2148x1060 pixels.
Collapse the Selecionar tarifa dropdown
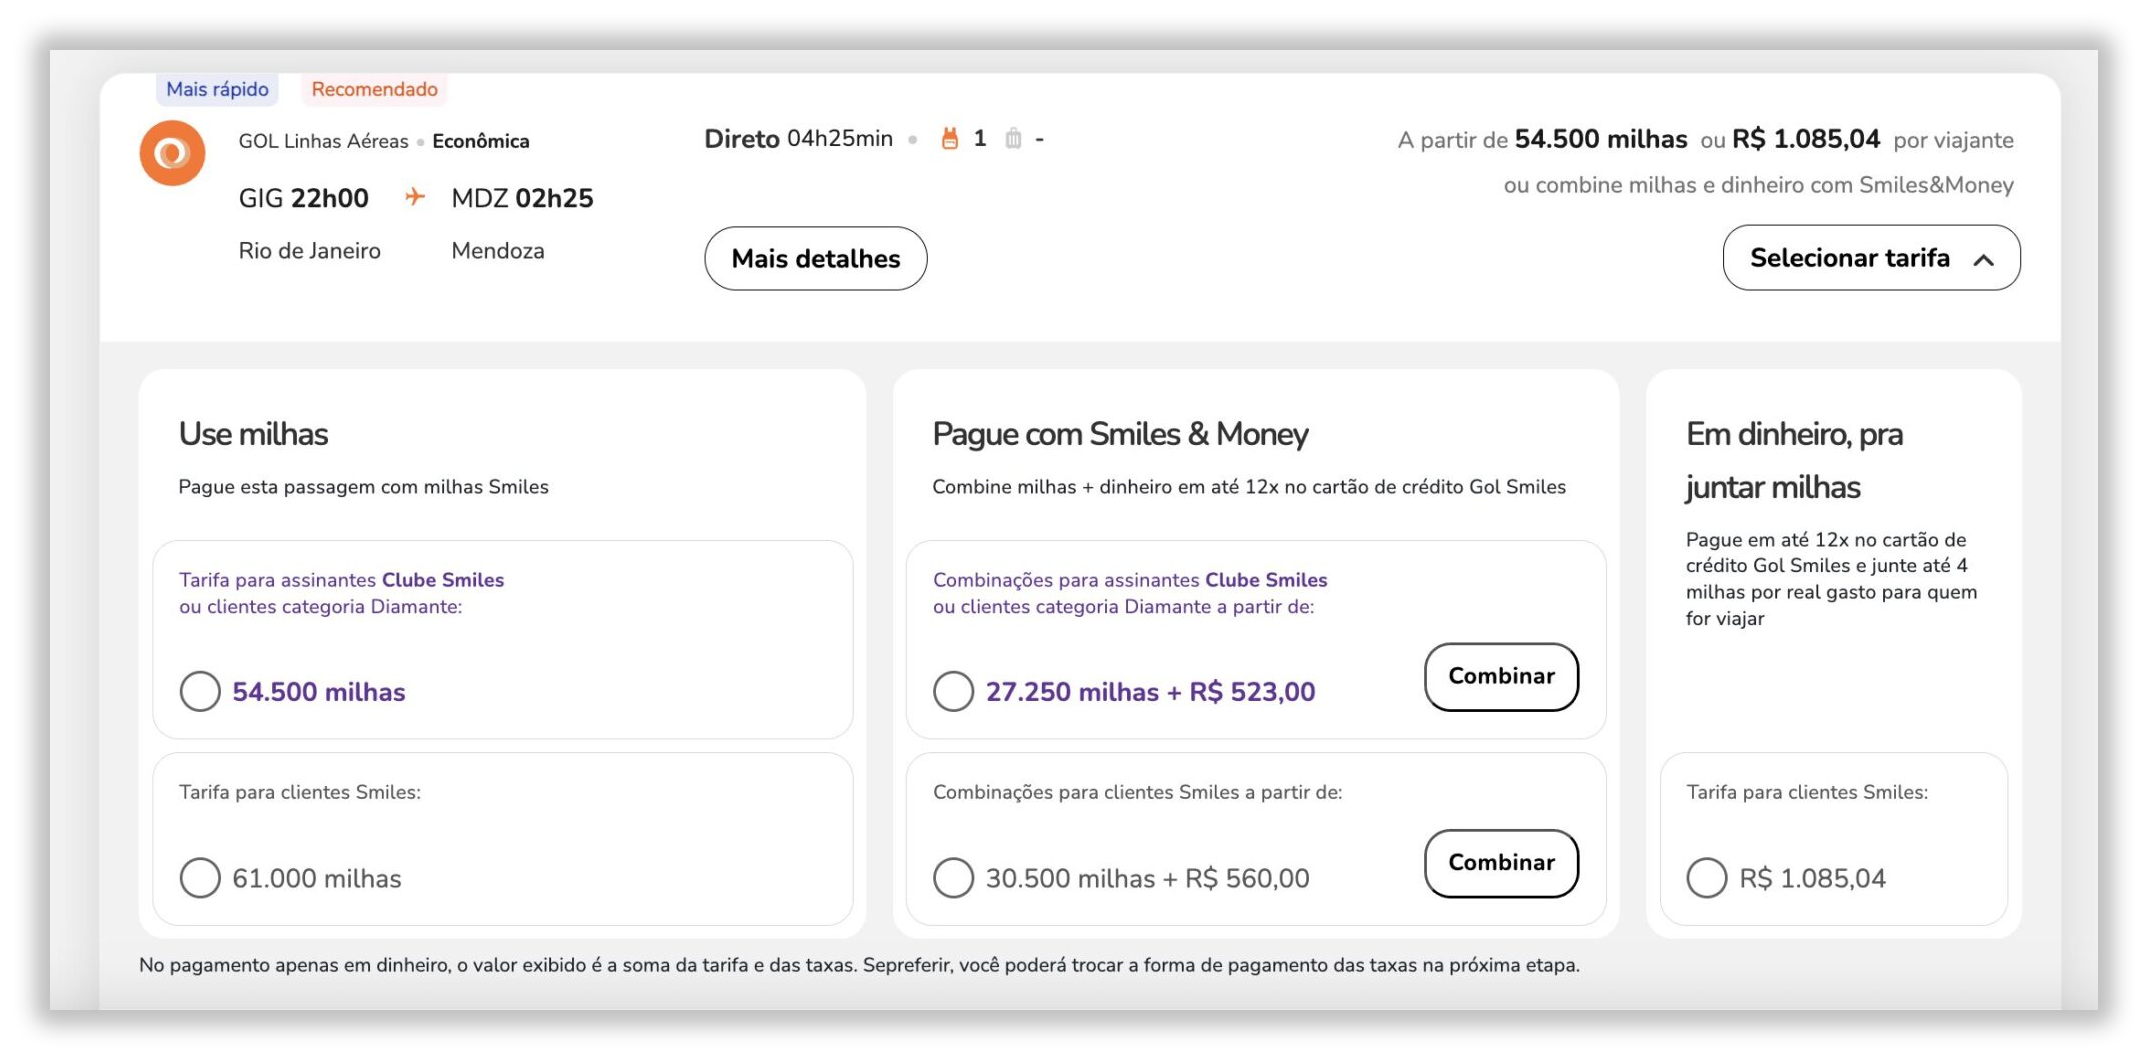(1850, 258)
